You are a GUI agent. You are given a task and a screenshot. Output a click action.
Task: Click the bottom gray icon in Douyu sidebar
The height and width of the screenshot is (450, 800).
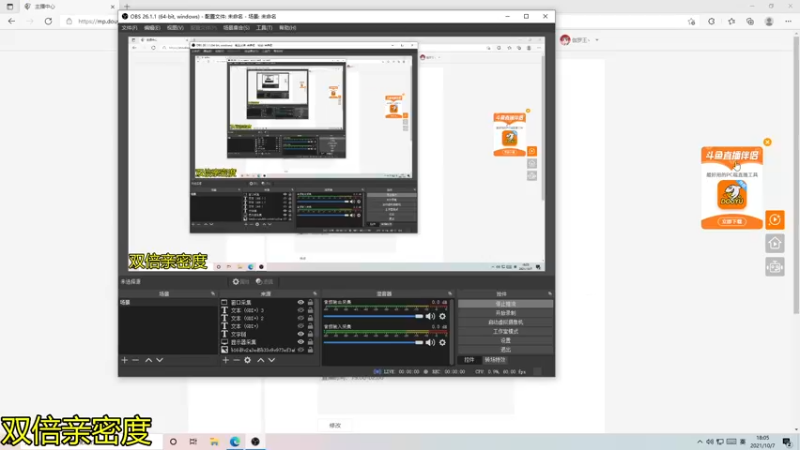pyautogui.click(x=774, y=267)
